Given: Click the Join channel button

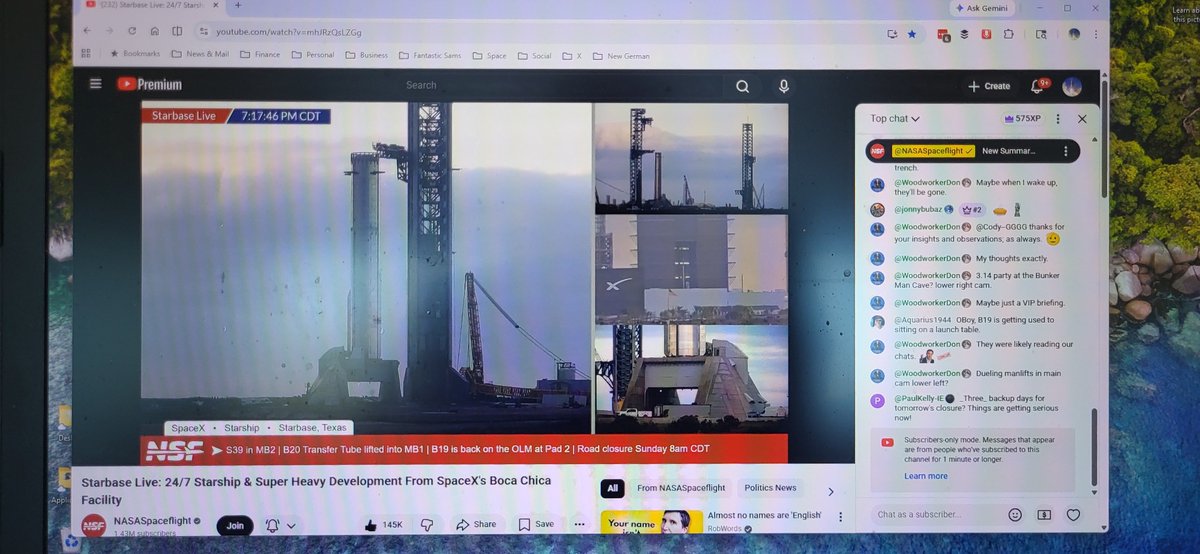Looking at the screenshot, I should point(235,525).
